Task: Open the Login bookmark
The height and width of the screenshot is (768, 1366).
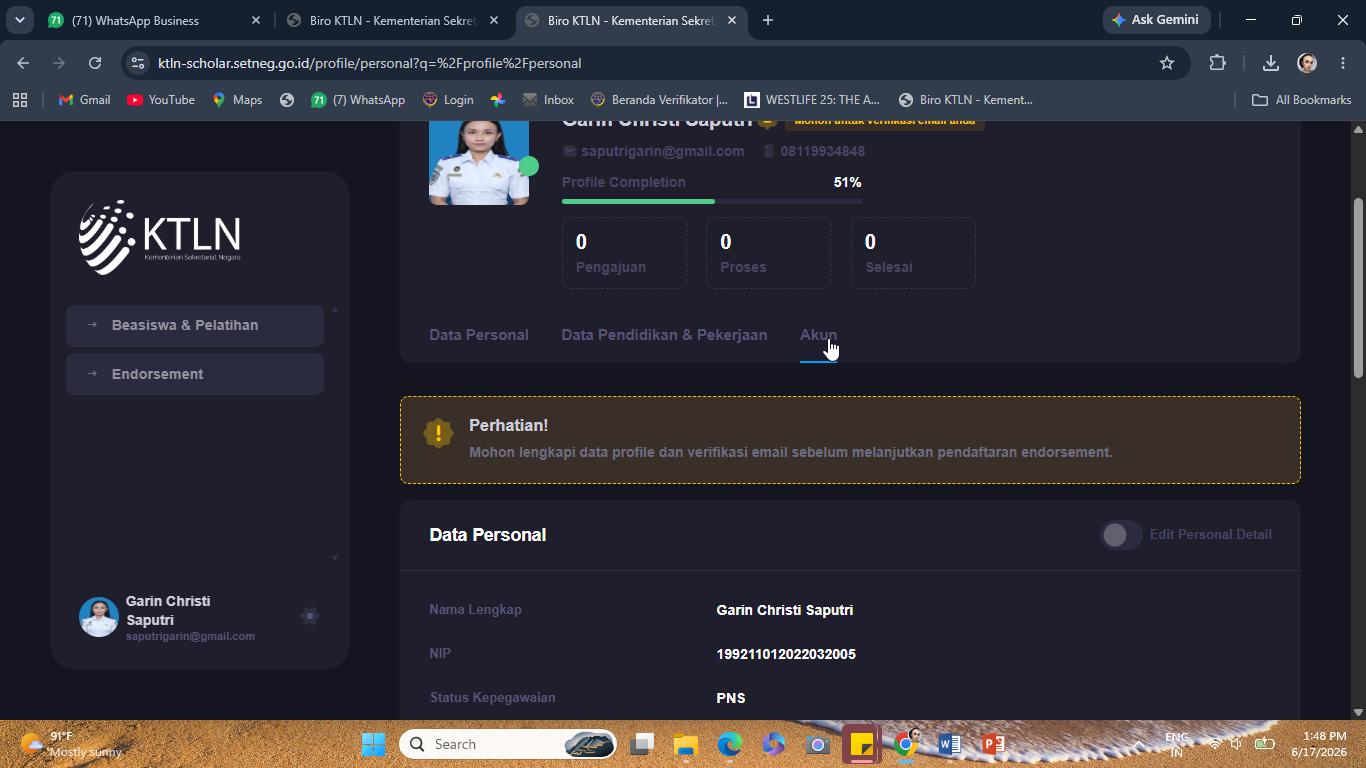Action: click(448, 100)
